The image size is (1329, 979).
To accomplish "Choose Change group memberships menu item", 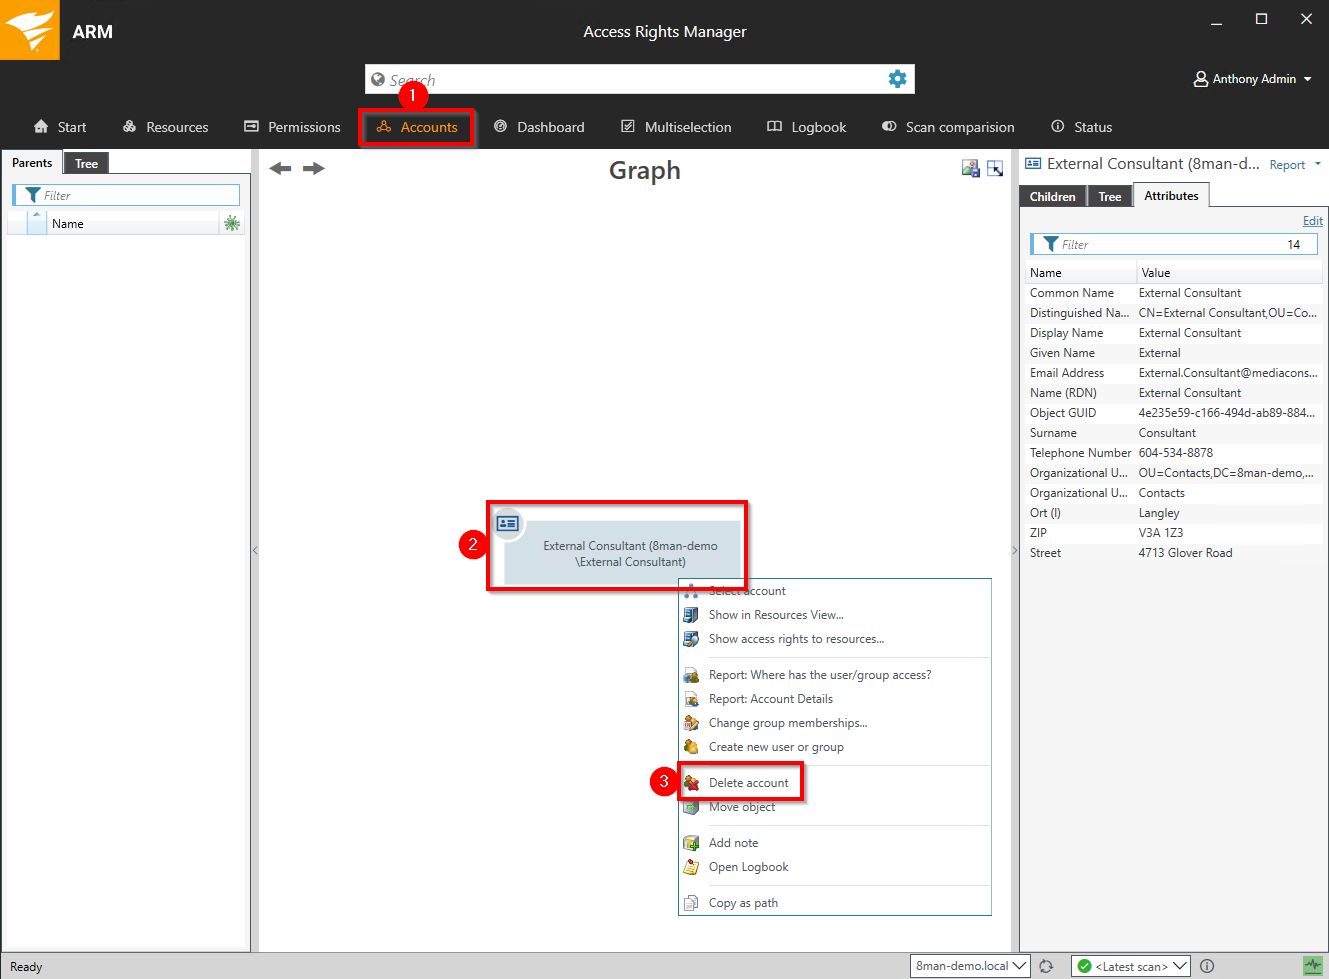I will [x=787, y=723].
